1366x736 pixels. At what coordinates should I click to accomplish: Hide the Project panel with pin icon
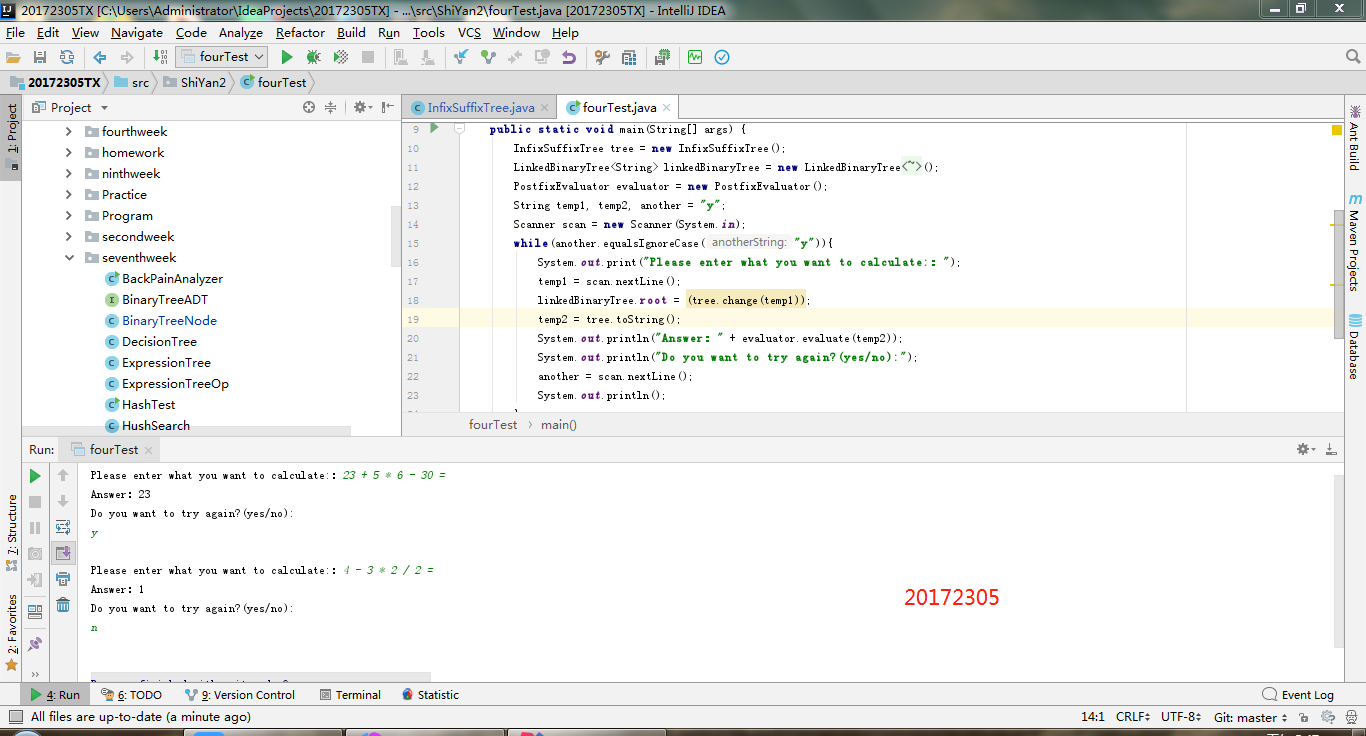pos(387,107)
